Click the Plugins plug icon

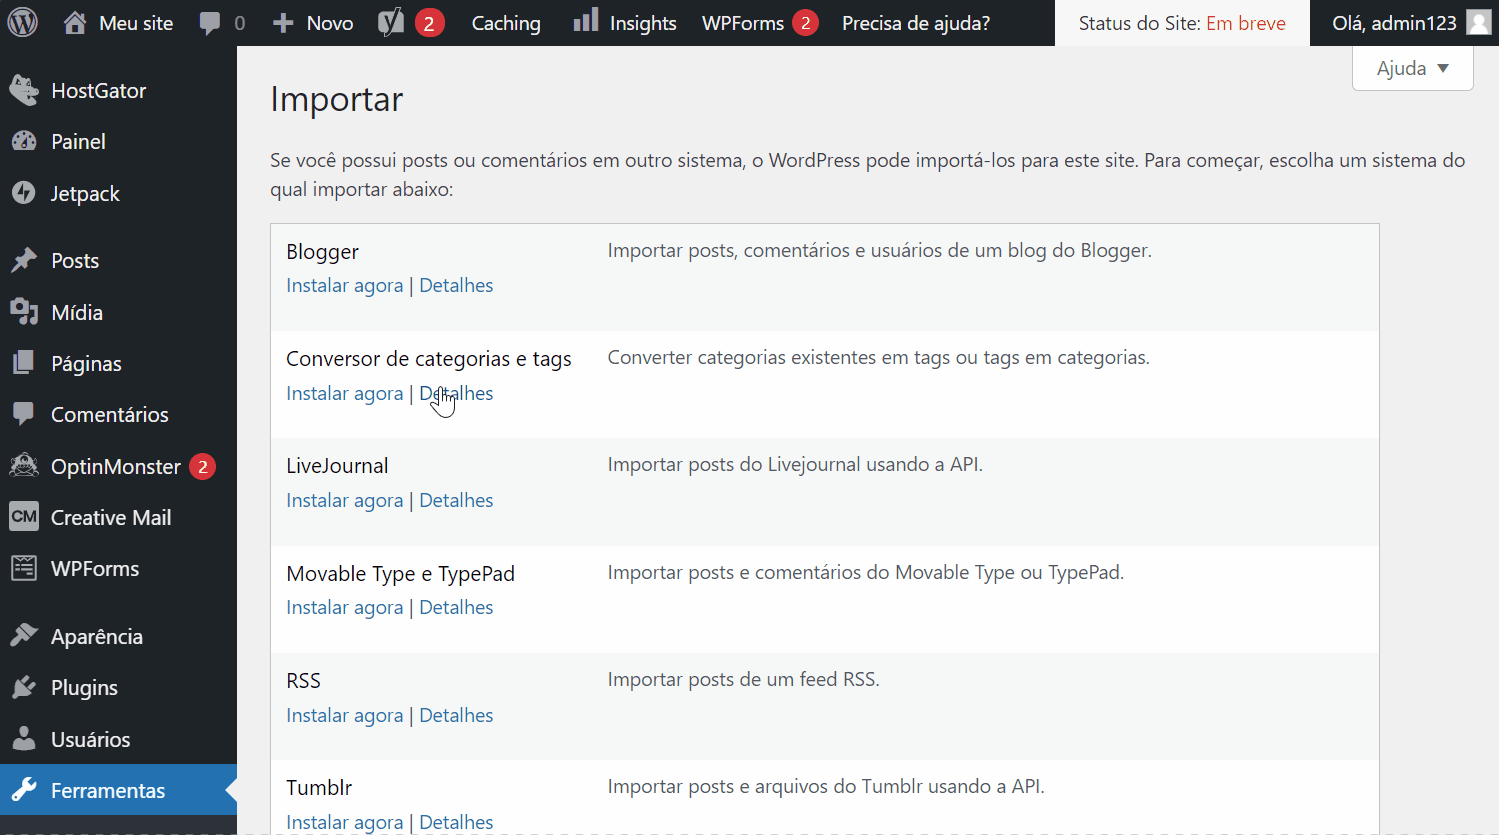pos(24,687)
